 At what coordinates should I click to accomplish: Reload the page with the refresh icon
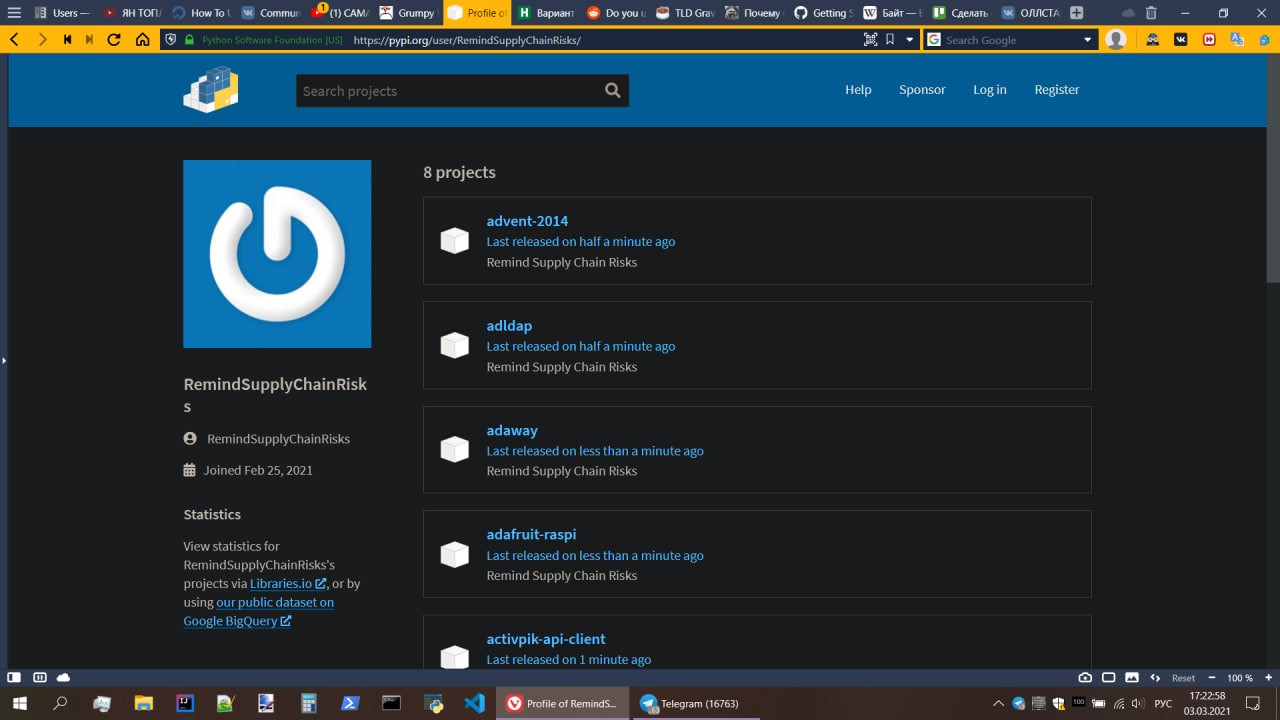pyautogui.click(x=114, y=40)
